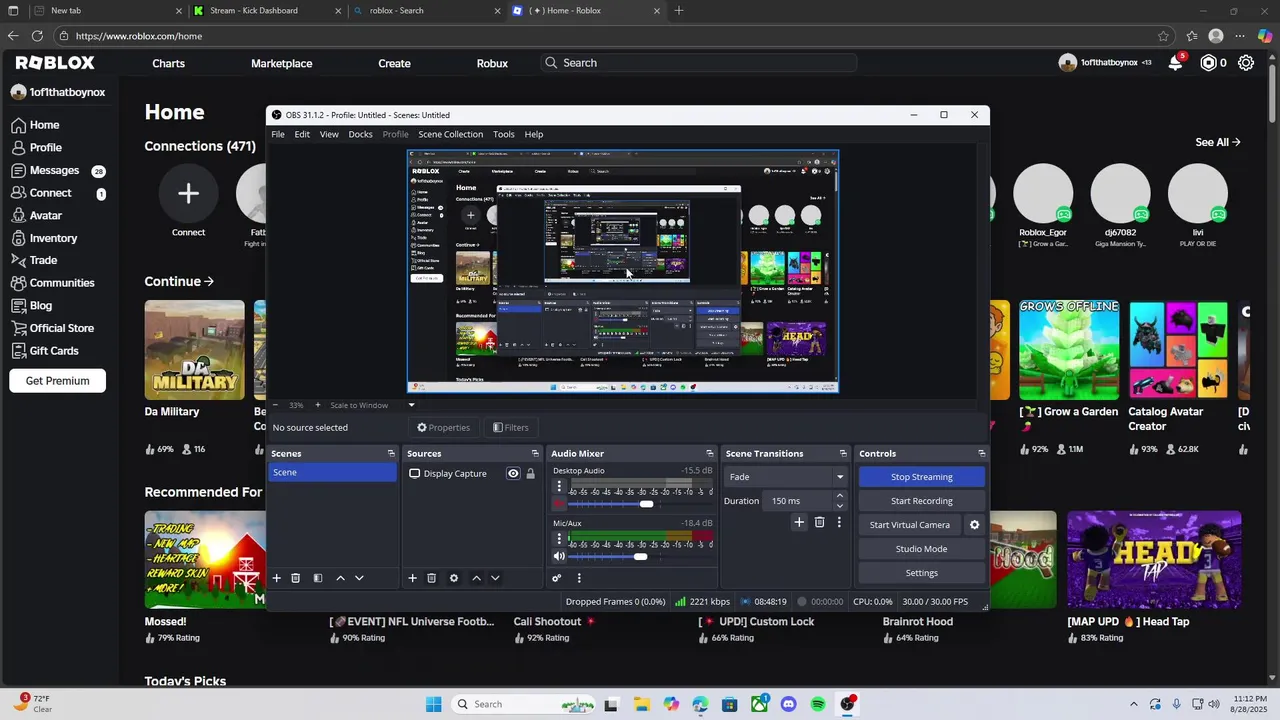1280x720 pixels.
Task: Open source properties gear in Sources dock
Action: tap(454, 578)
